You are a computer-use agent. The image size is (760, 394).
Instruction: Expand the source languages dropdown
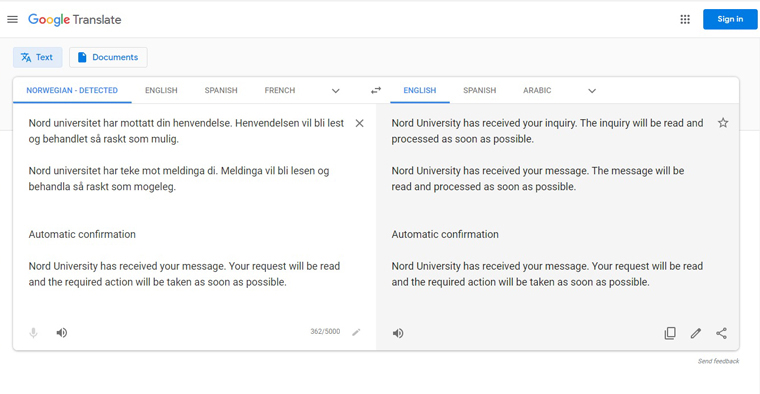pos(335,91)
